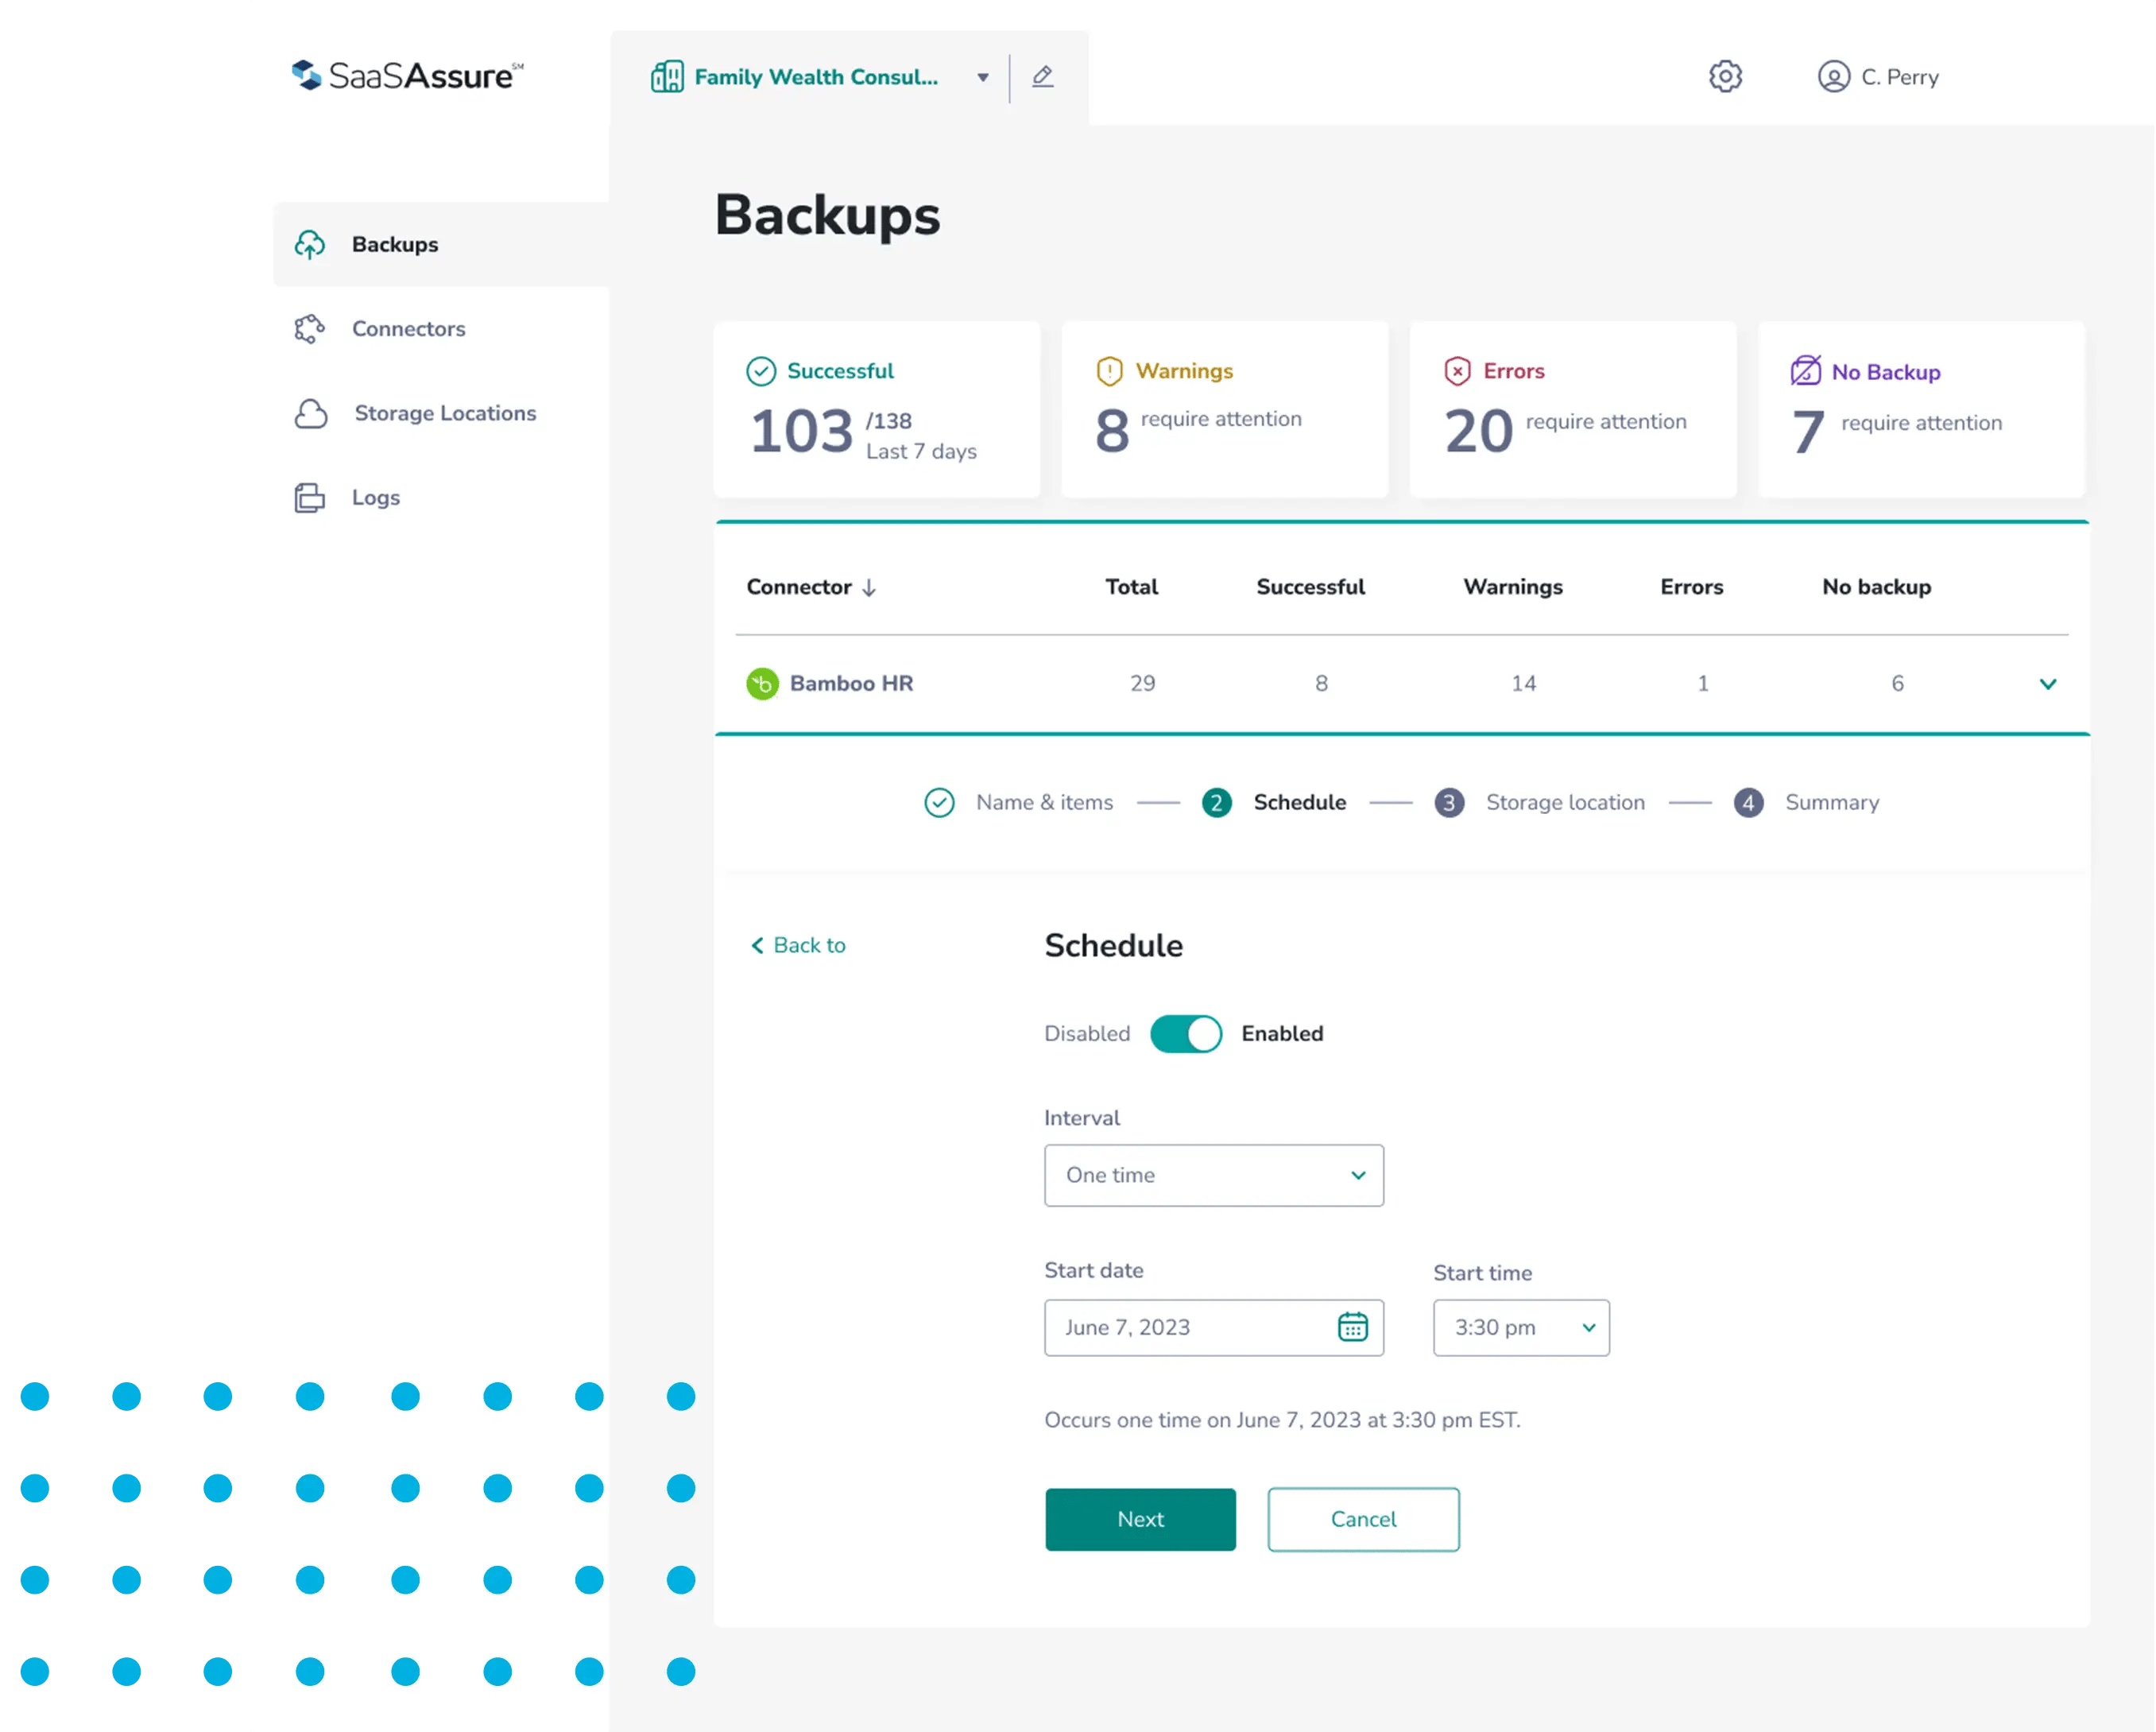
Task: Click the user profile avatar icon
Action: [1833, 77]
